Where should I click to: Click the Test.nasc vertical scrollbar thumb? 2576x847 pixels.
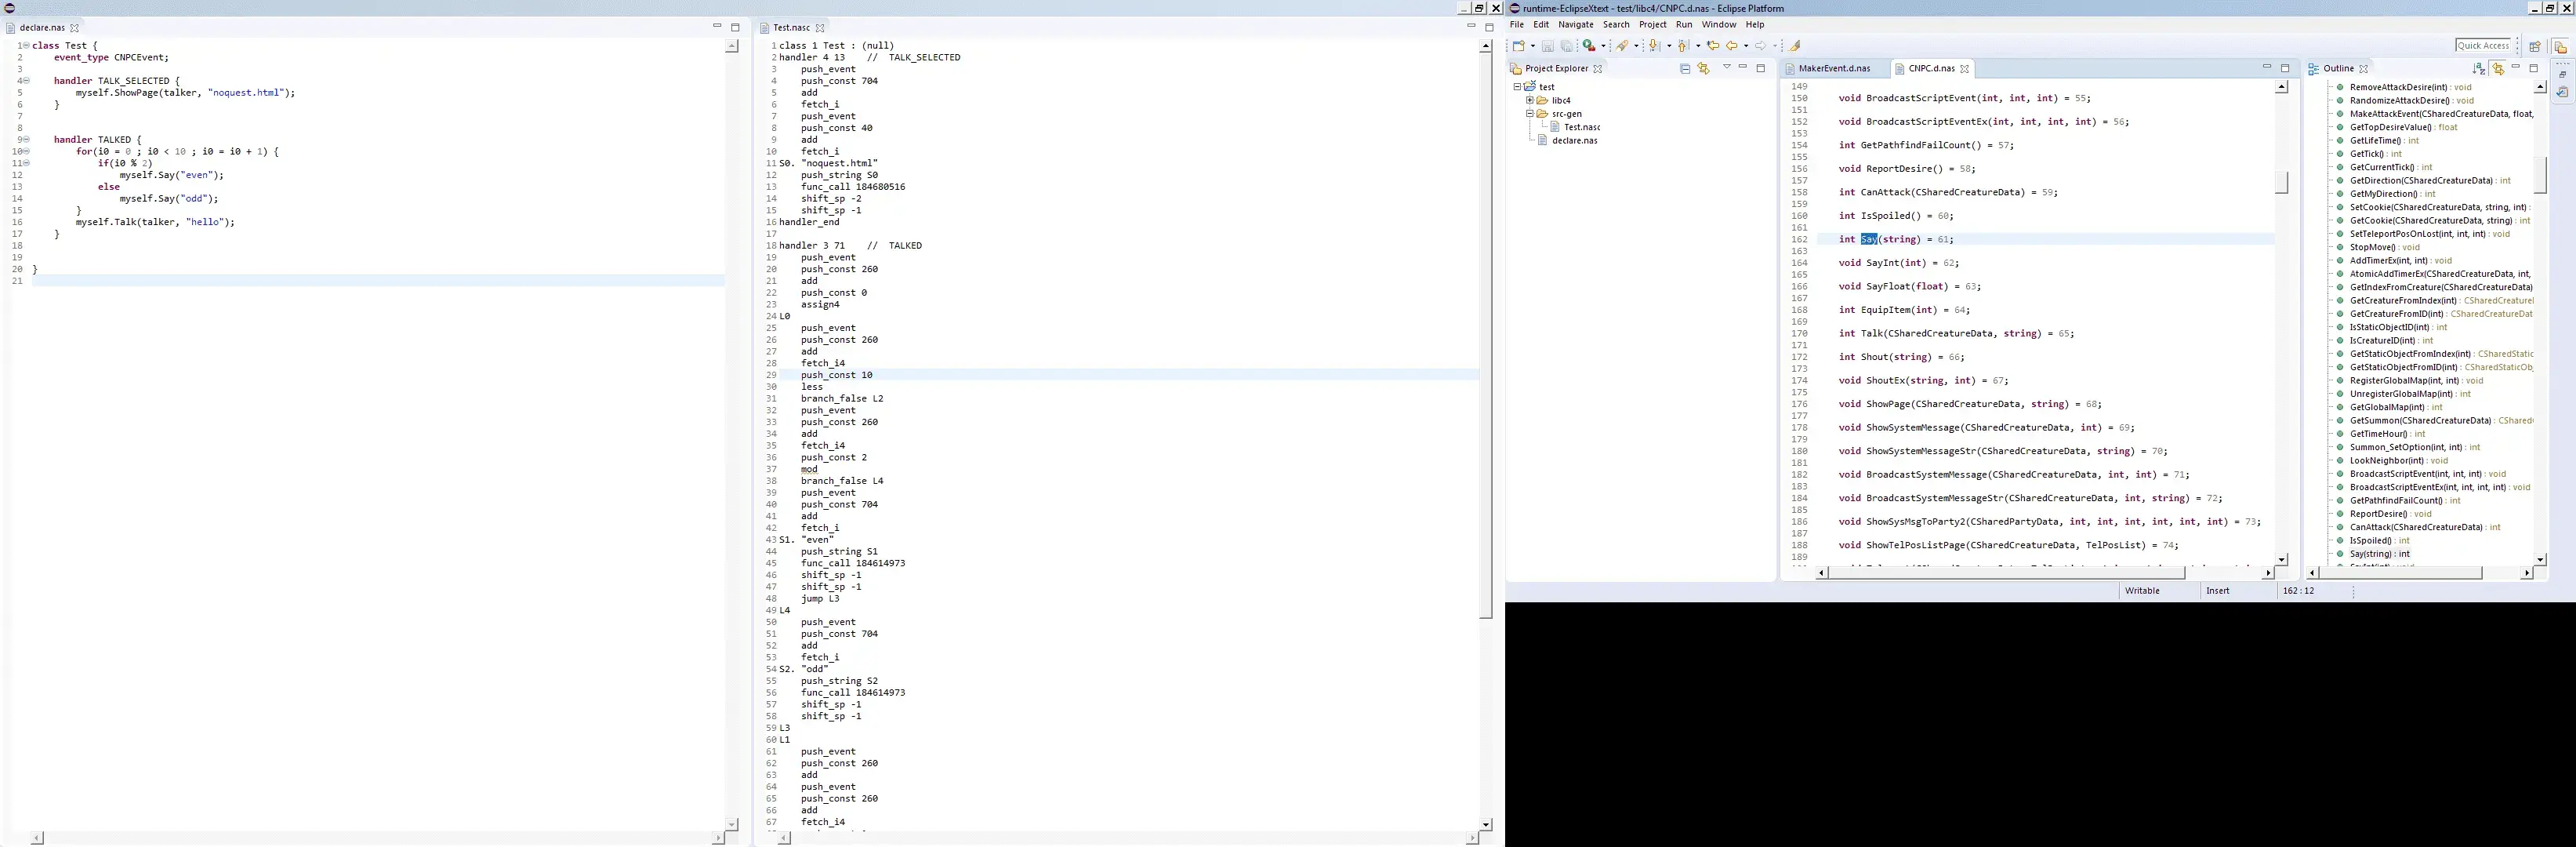pos(1486,336)
